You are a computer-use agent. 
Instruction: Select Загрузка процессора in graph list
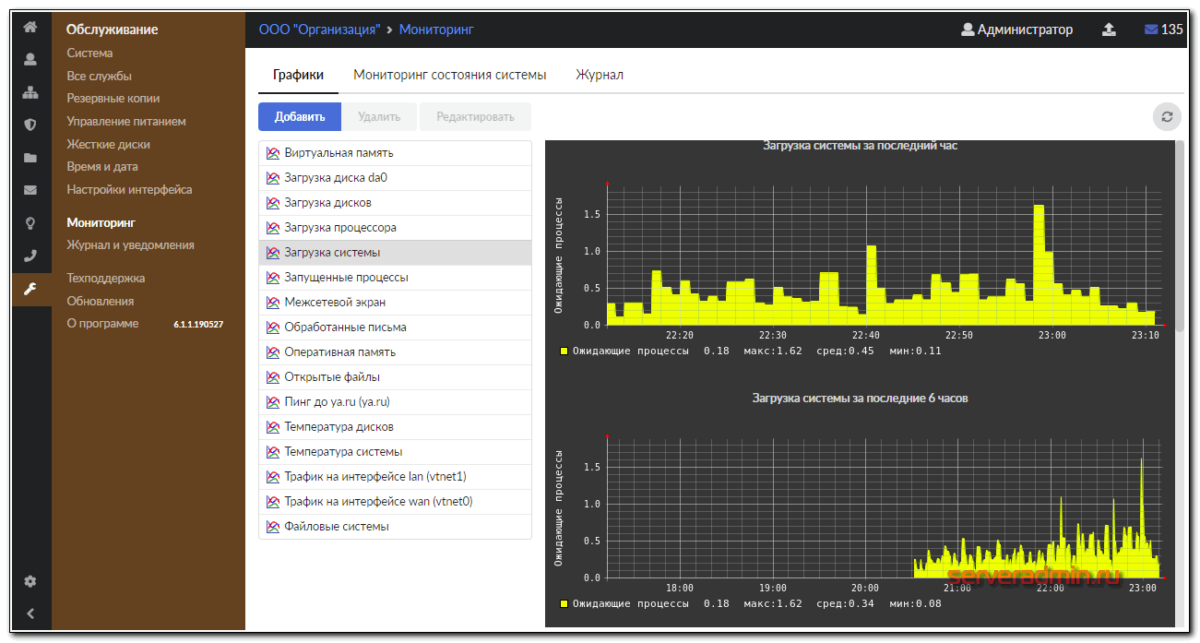(340, 228)
